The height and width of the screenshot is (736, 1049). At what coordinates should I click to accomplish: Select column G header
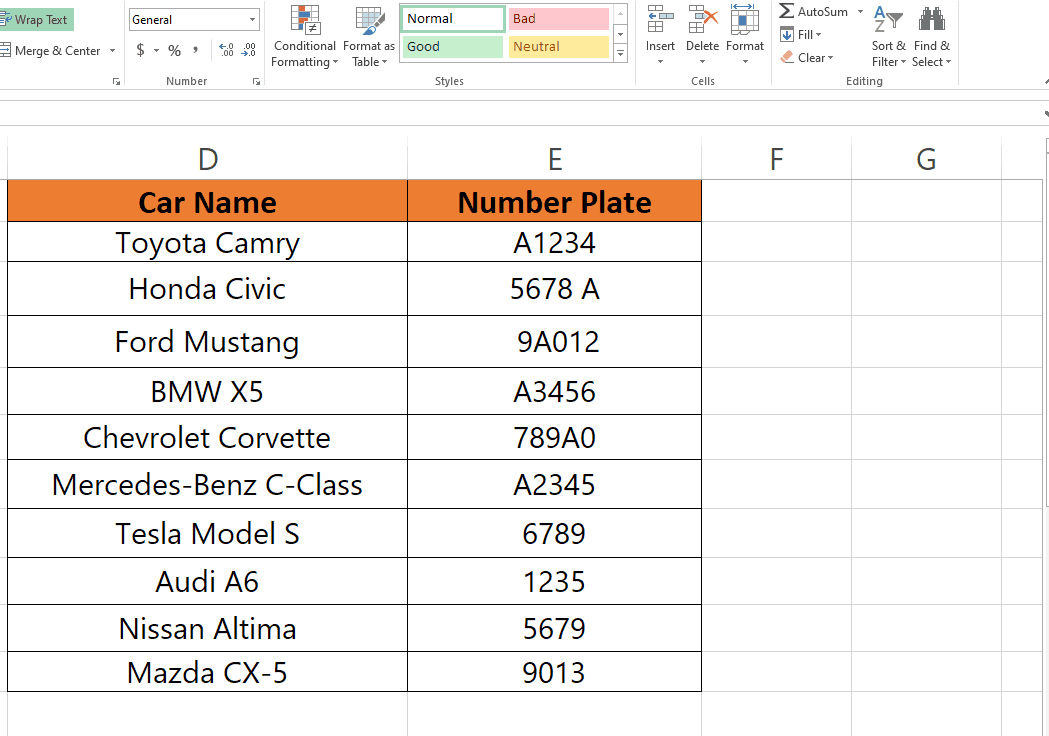tap(926, 159)
